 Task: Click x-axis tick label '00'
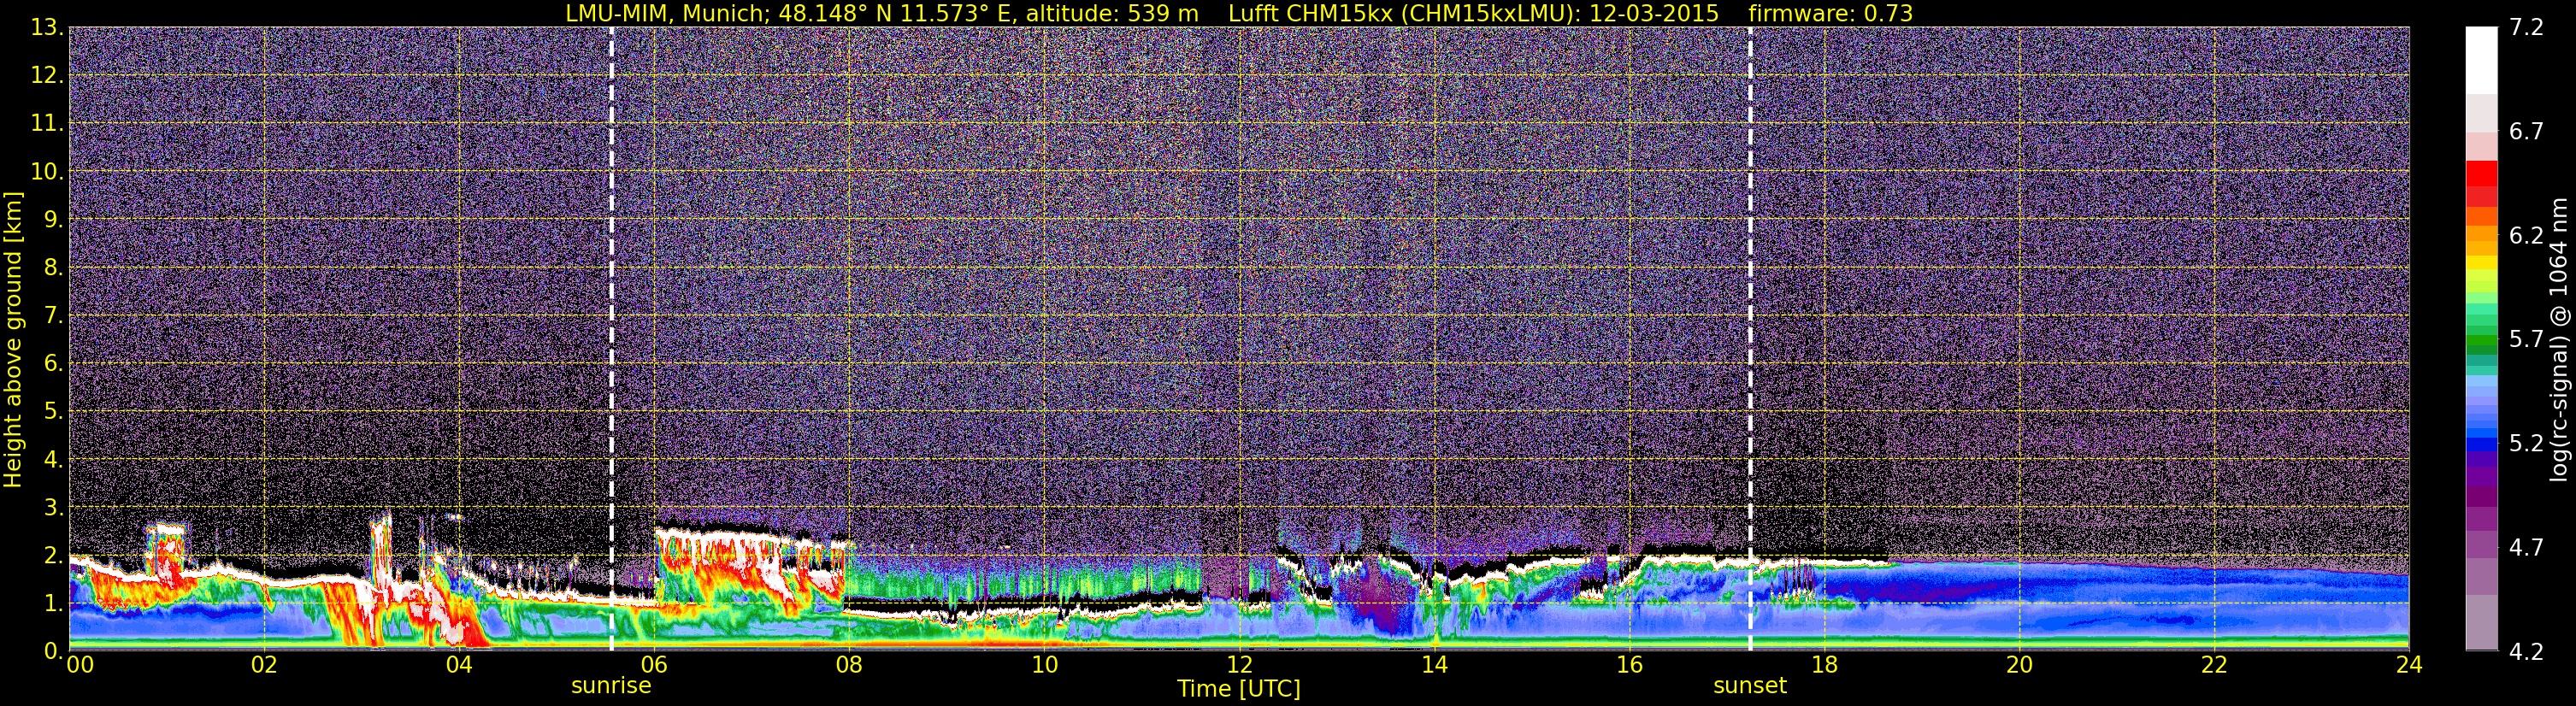coord(80,665)
